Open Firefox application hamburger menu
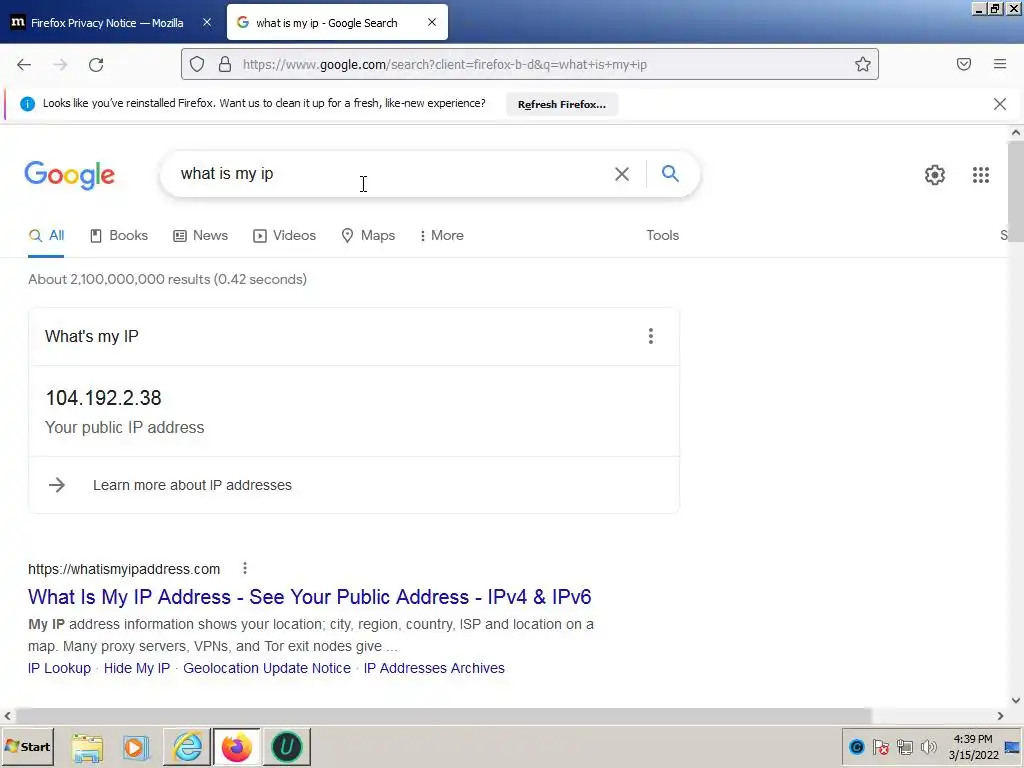This screenshot has width=1024, height=768. point(1000,64)
